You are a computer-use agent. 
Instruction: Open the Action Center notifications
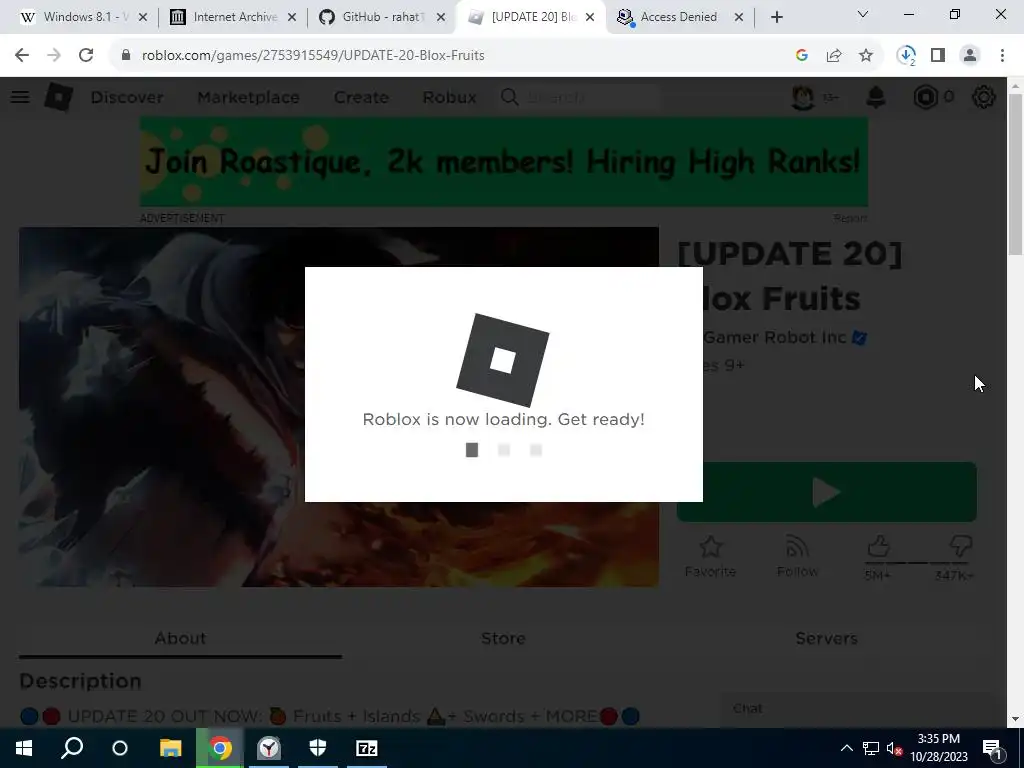[992, 748]
